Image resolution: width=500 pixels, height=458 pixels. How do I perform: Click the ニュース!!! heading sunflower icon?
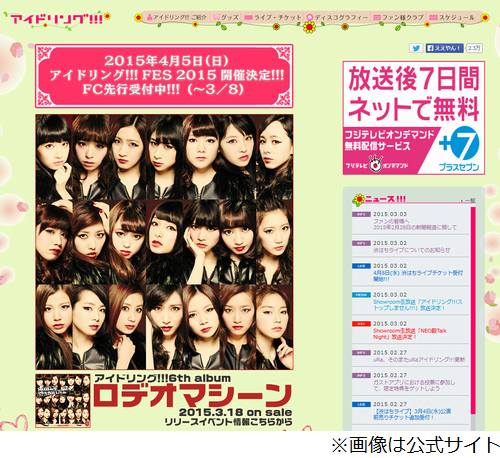coord(359,200)
